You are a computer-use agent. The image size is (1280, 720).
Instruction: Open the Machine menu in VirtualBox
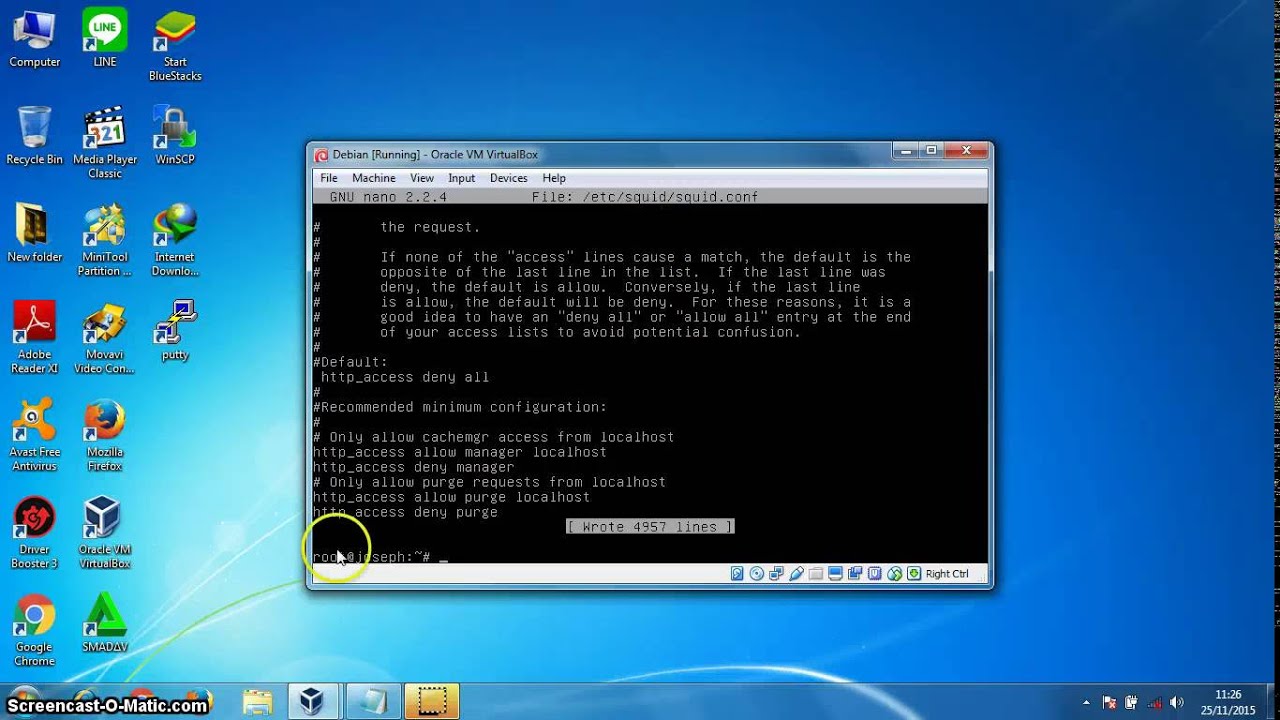click(373, 178)
